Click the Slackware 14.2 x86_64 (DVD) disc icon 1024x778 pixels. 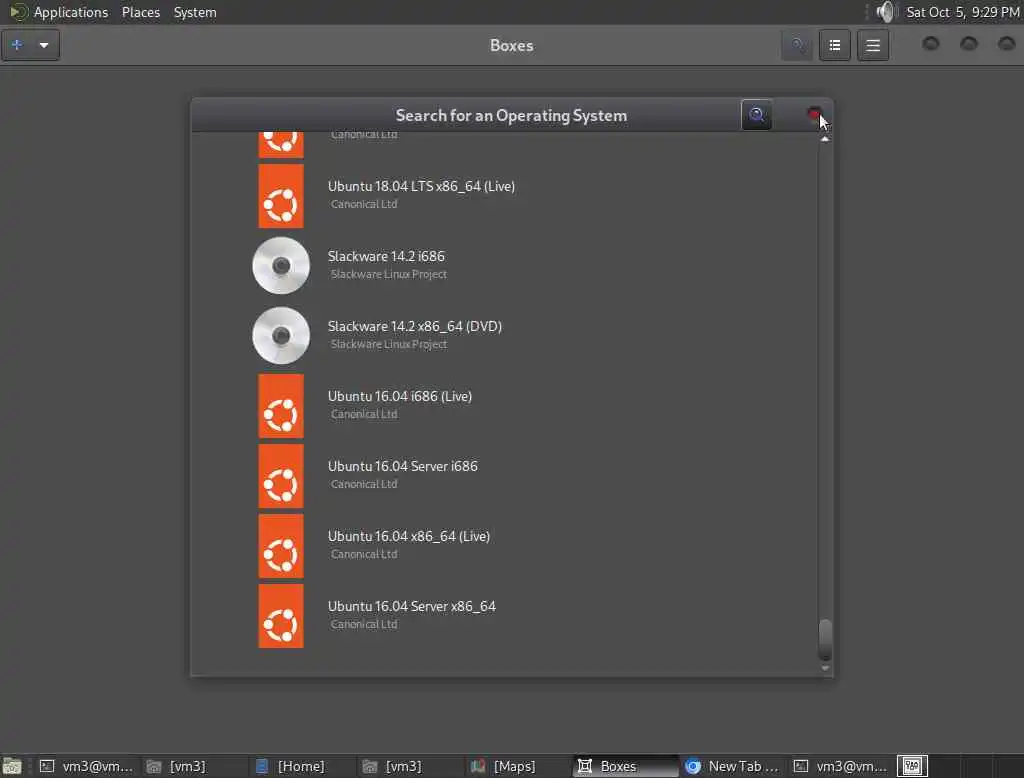point(281,335)
